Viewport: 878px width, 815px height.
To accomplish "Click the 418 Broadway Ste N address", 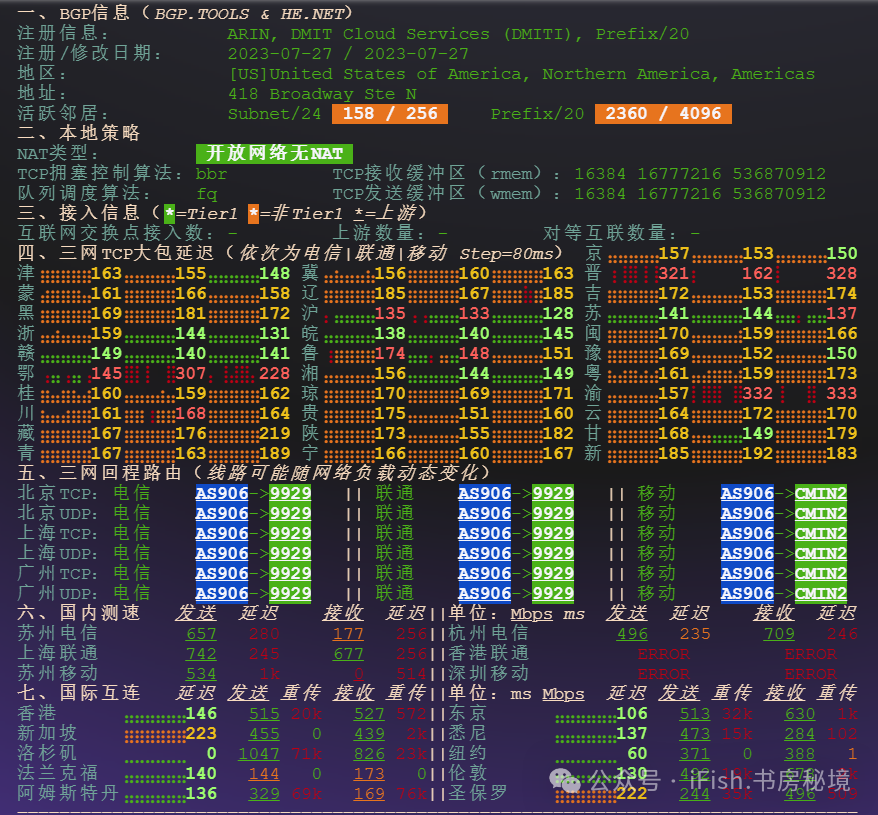I will tap(322, 93).
